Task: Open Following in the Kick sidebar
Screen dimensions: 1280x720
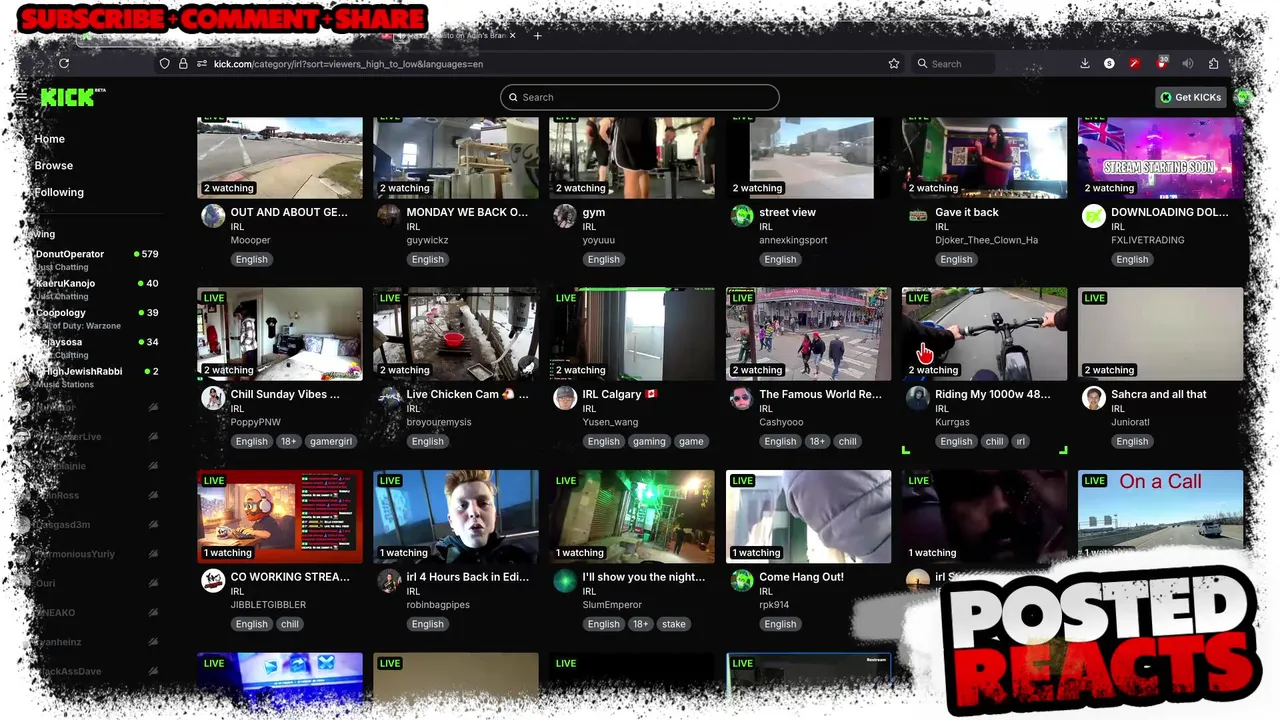Action: tap(59, 192)
